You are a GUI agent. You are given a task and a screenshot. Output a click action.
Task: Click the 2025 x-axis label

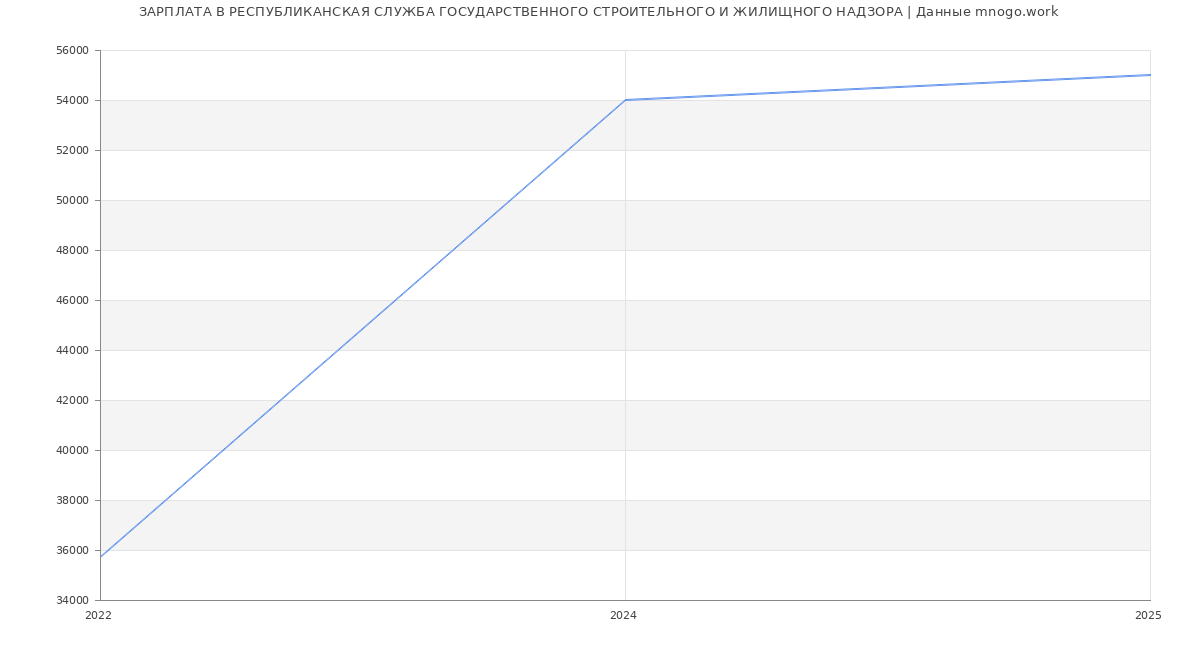1148,616
